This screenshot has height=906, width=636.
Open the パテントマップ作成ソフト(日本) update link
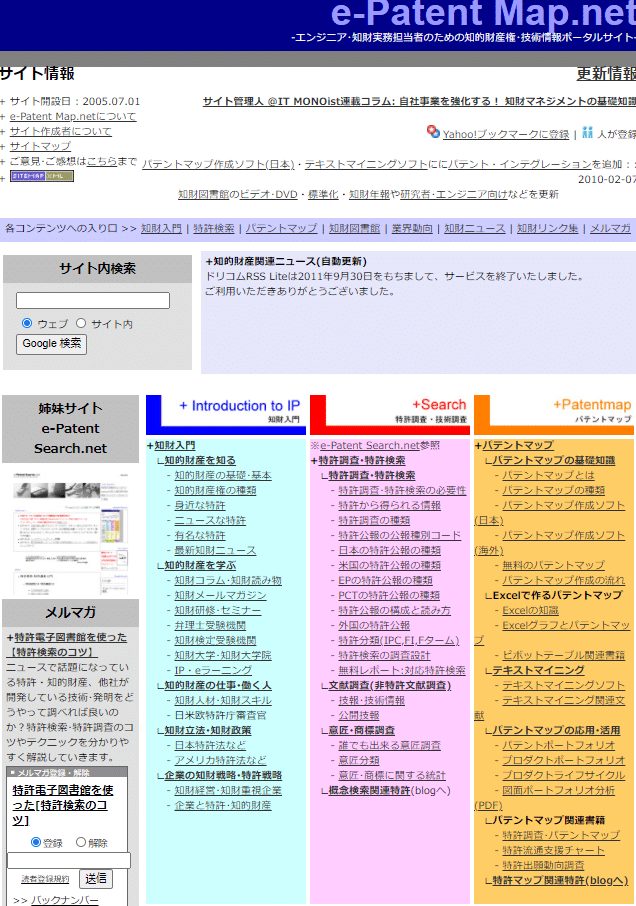tap(218, 164)
